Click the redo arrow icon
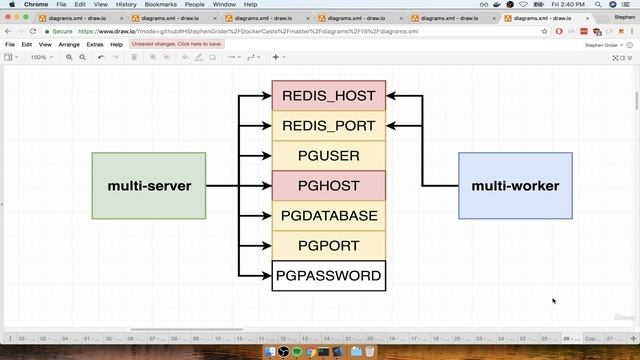 (x=116, y=58)
